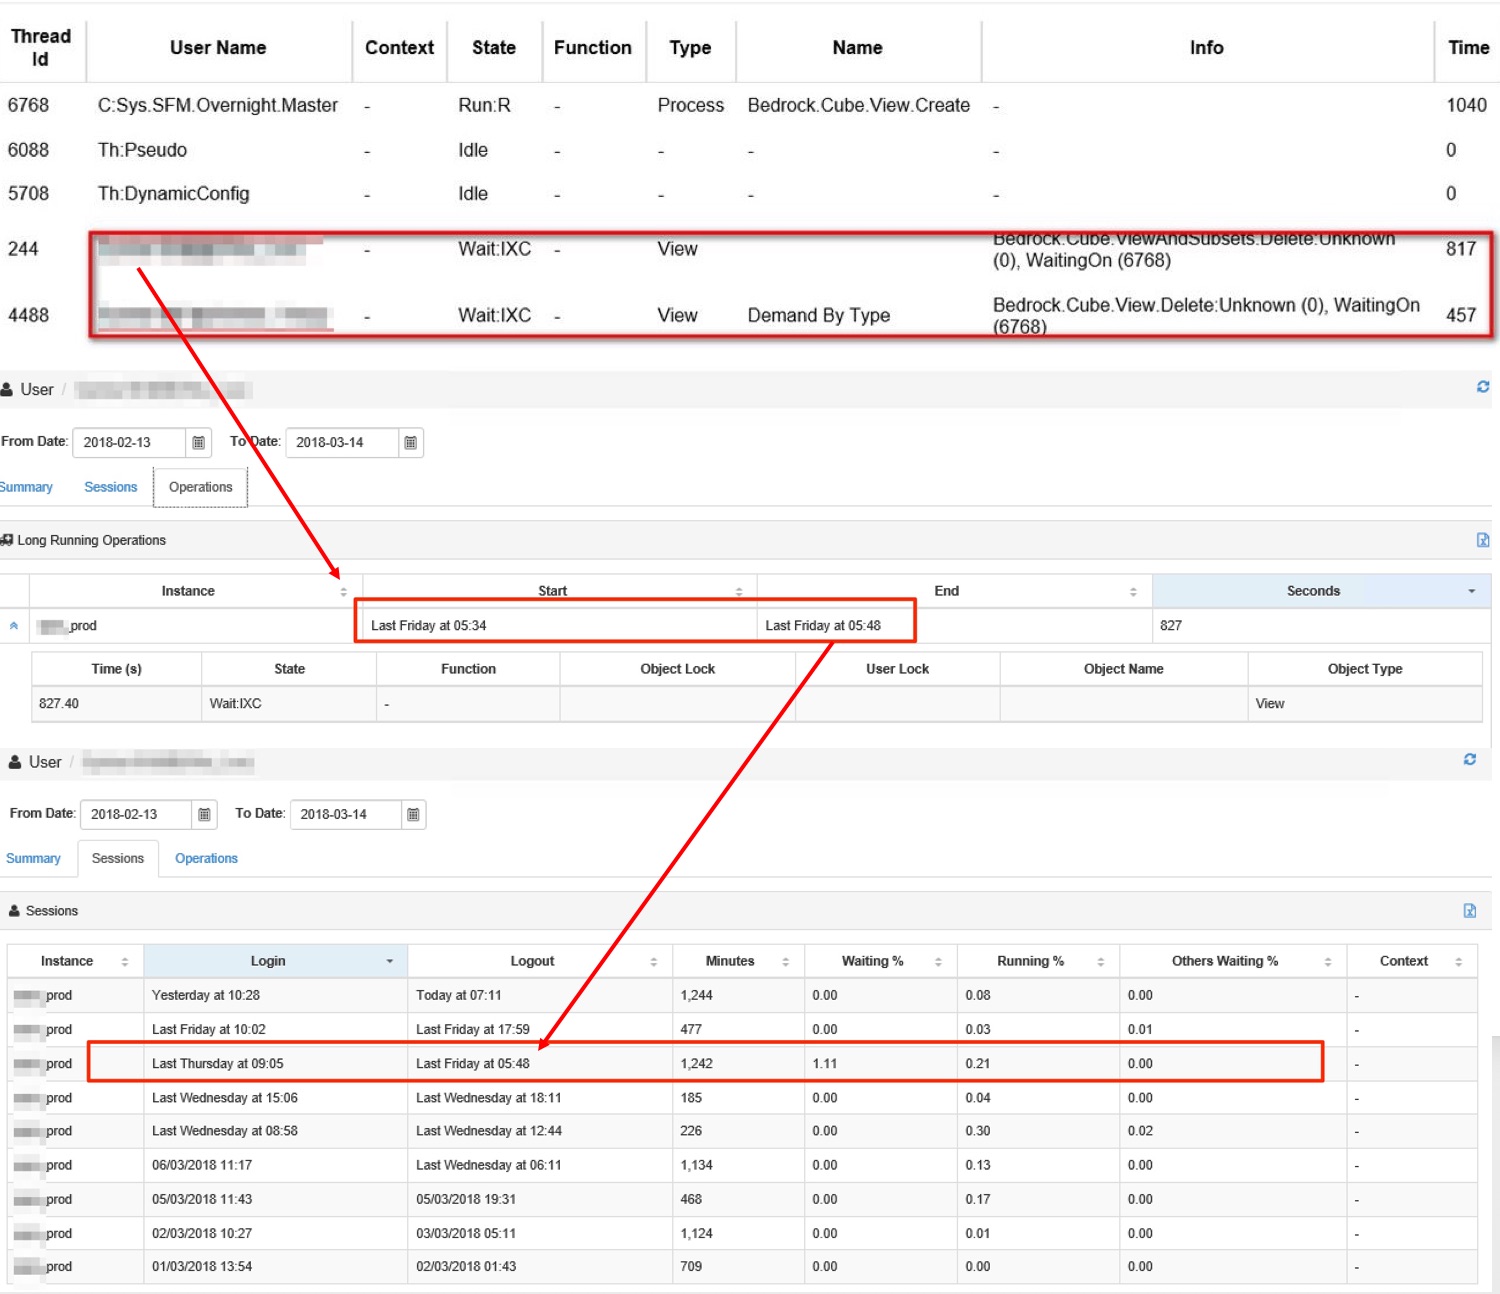Click Thread Id column header
This screenshot has width=1500, height=1294.
point(40,47)
